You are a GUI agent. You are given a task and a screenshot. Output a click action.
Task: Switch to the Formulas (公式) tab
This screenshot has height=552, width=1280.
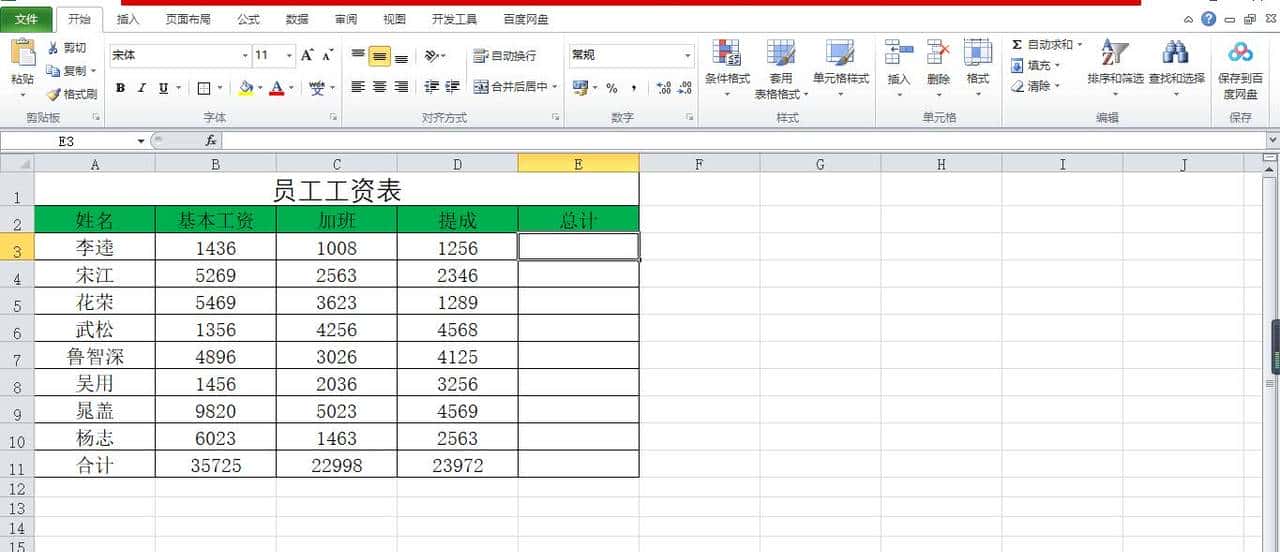pyautogui.click(x=249, y=19)
